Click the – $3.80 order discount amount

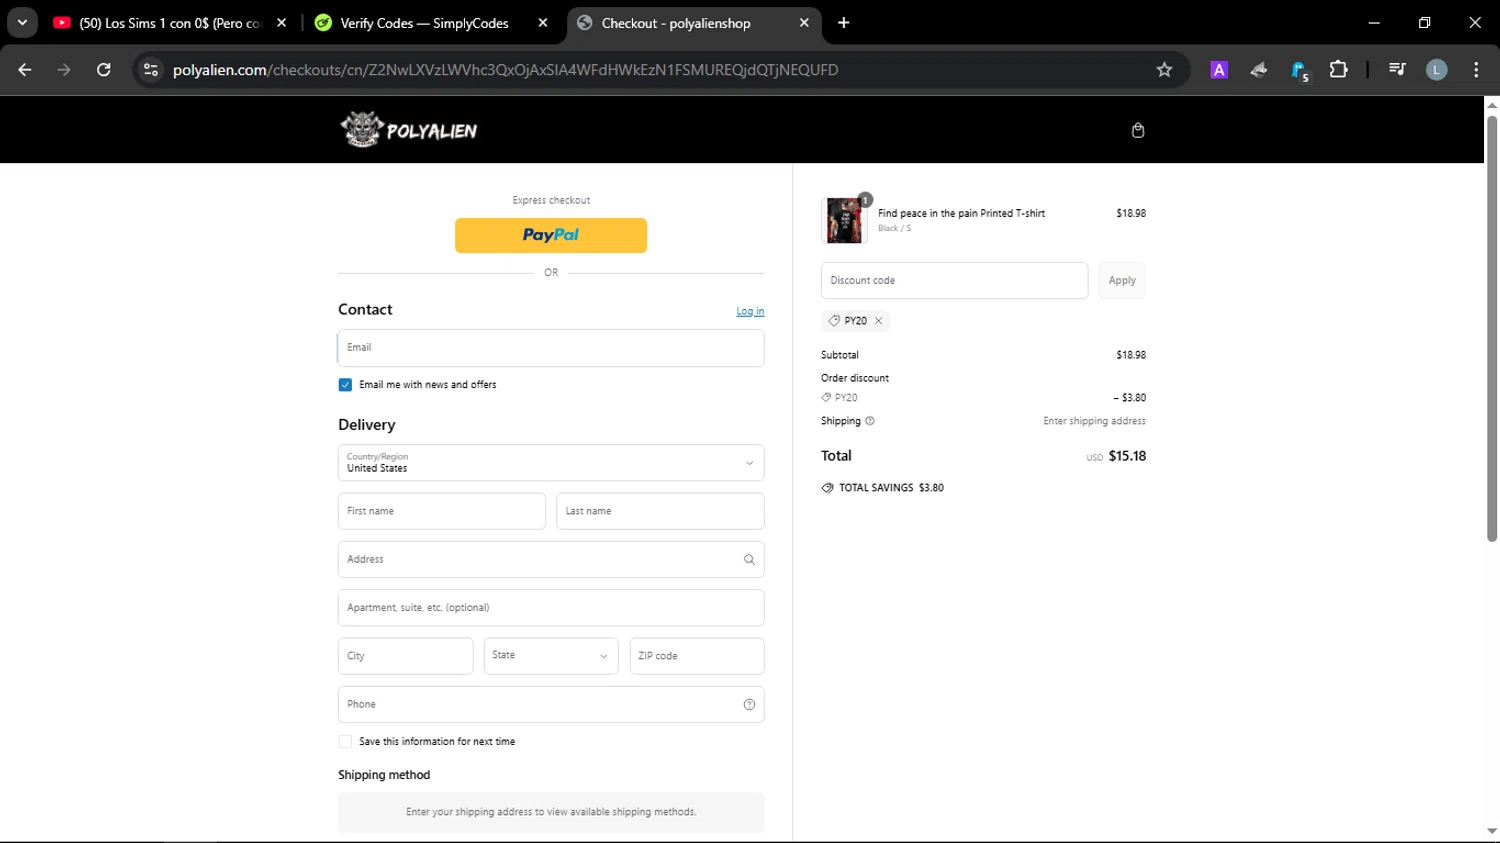(x=1130, y=398)
